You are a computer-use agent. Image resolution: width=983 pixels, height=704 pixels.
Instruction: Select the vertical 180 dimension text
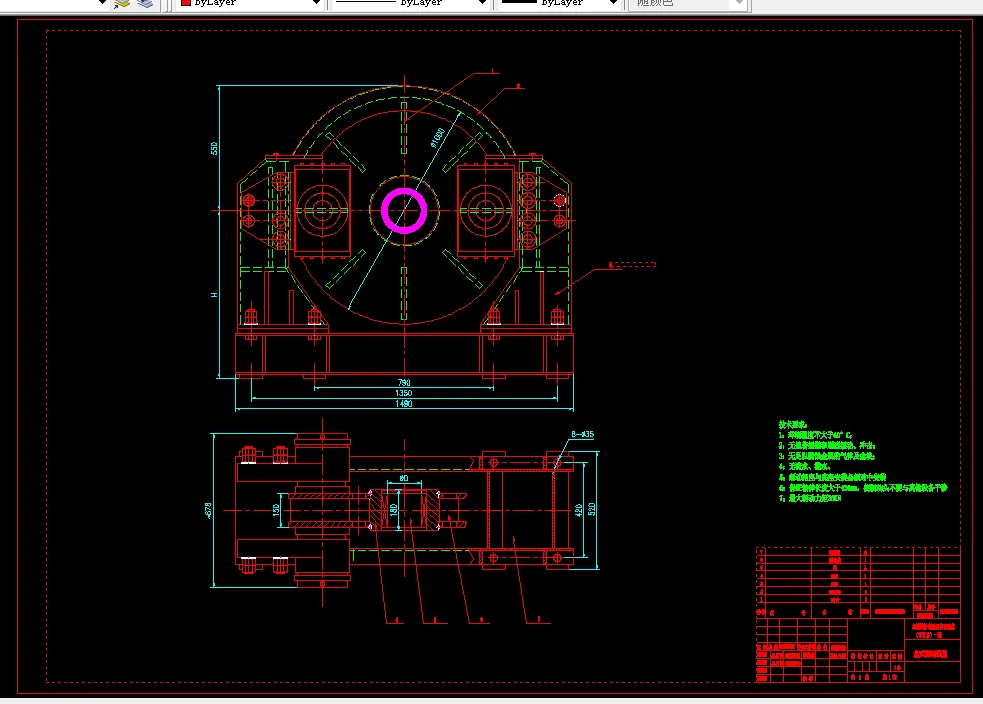click(x=394, y=510)
